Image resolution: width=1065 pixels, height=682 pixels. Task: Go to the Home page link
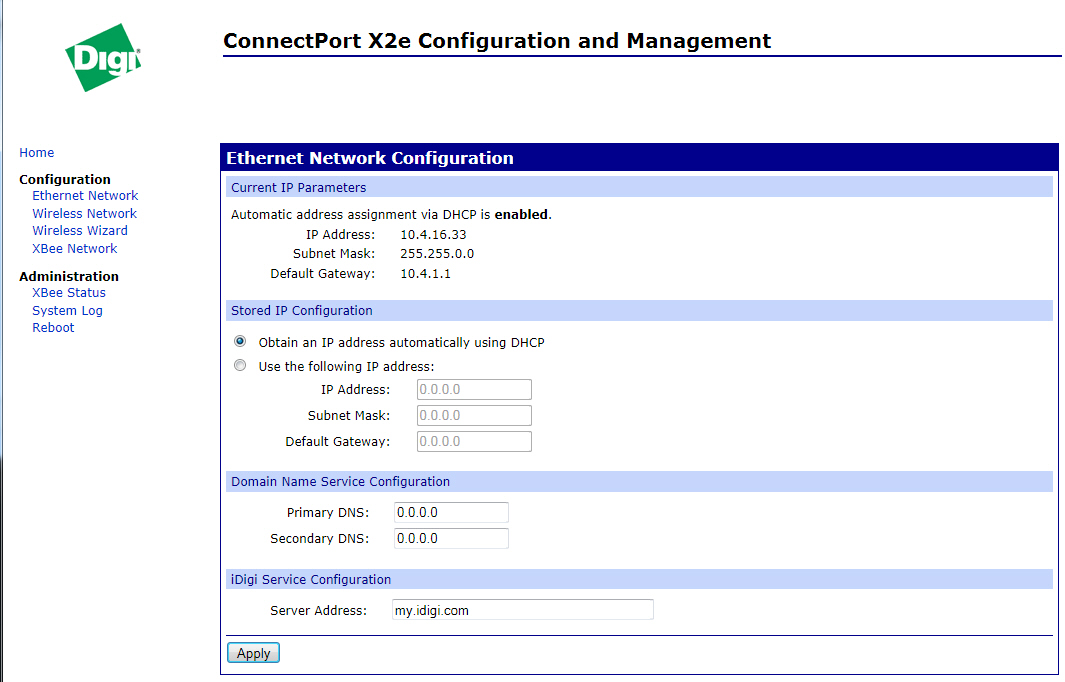pyautogui.click(x=37, y=153)
